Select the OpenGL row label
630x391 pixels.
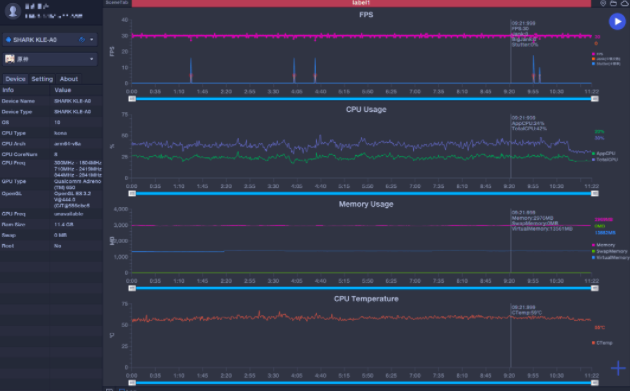point(12,193)
